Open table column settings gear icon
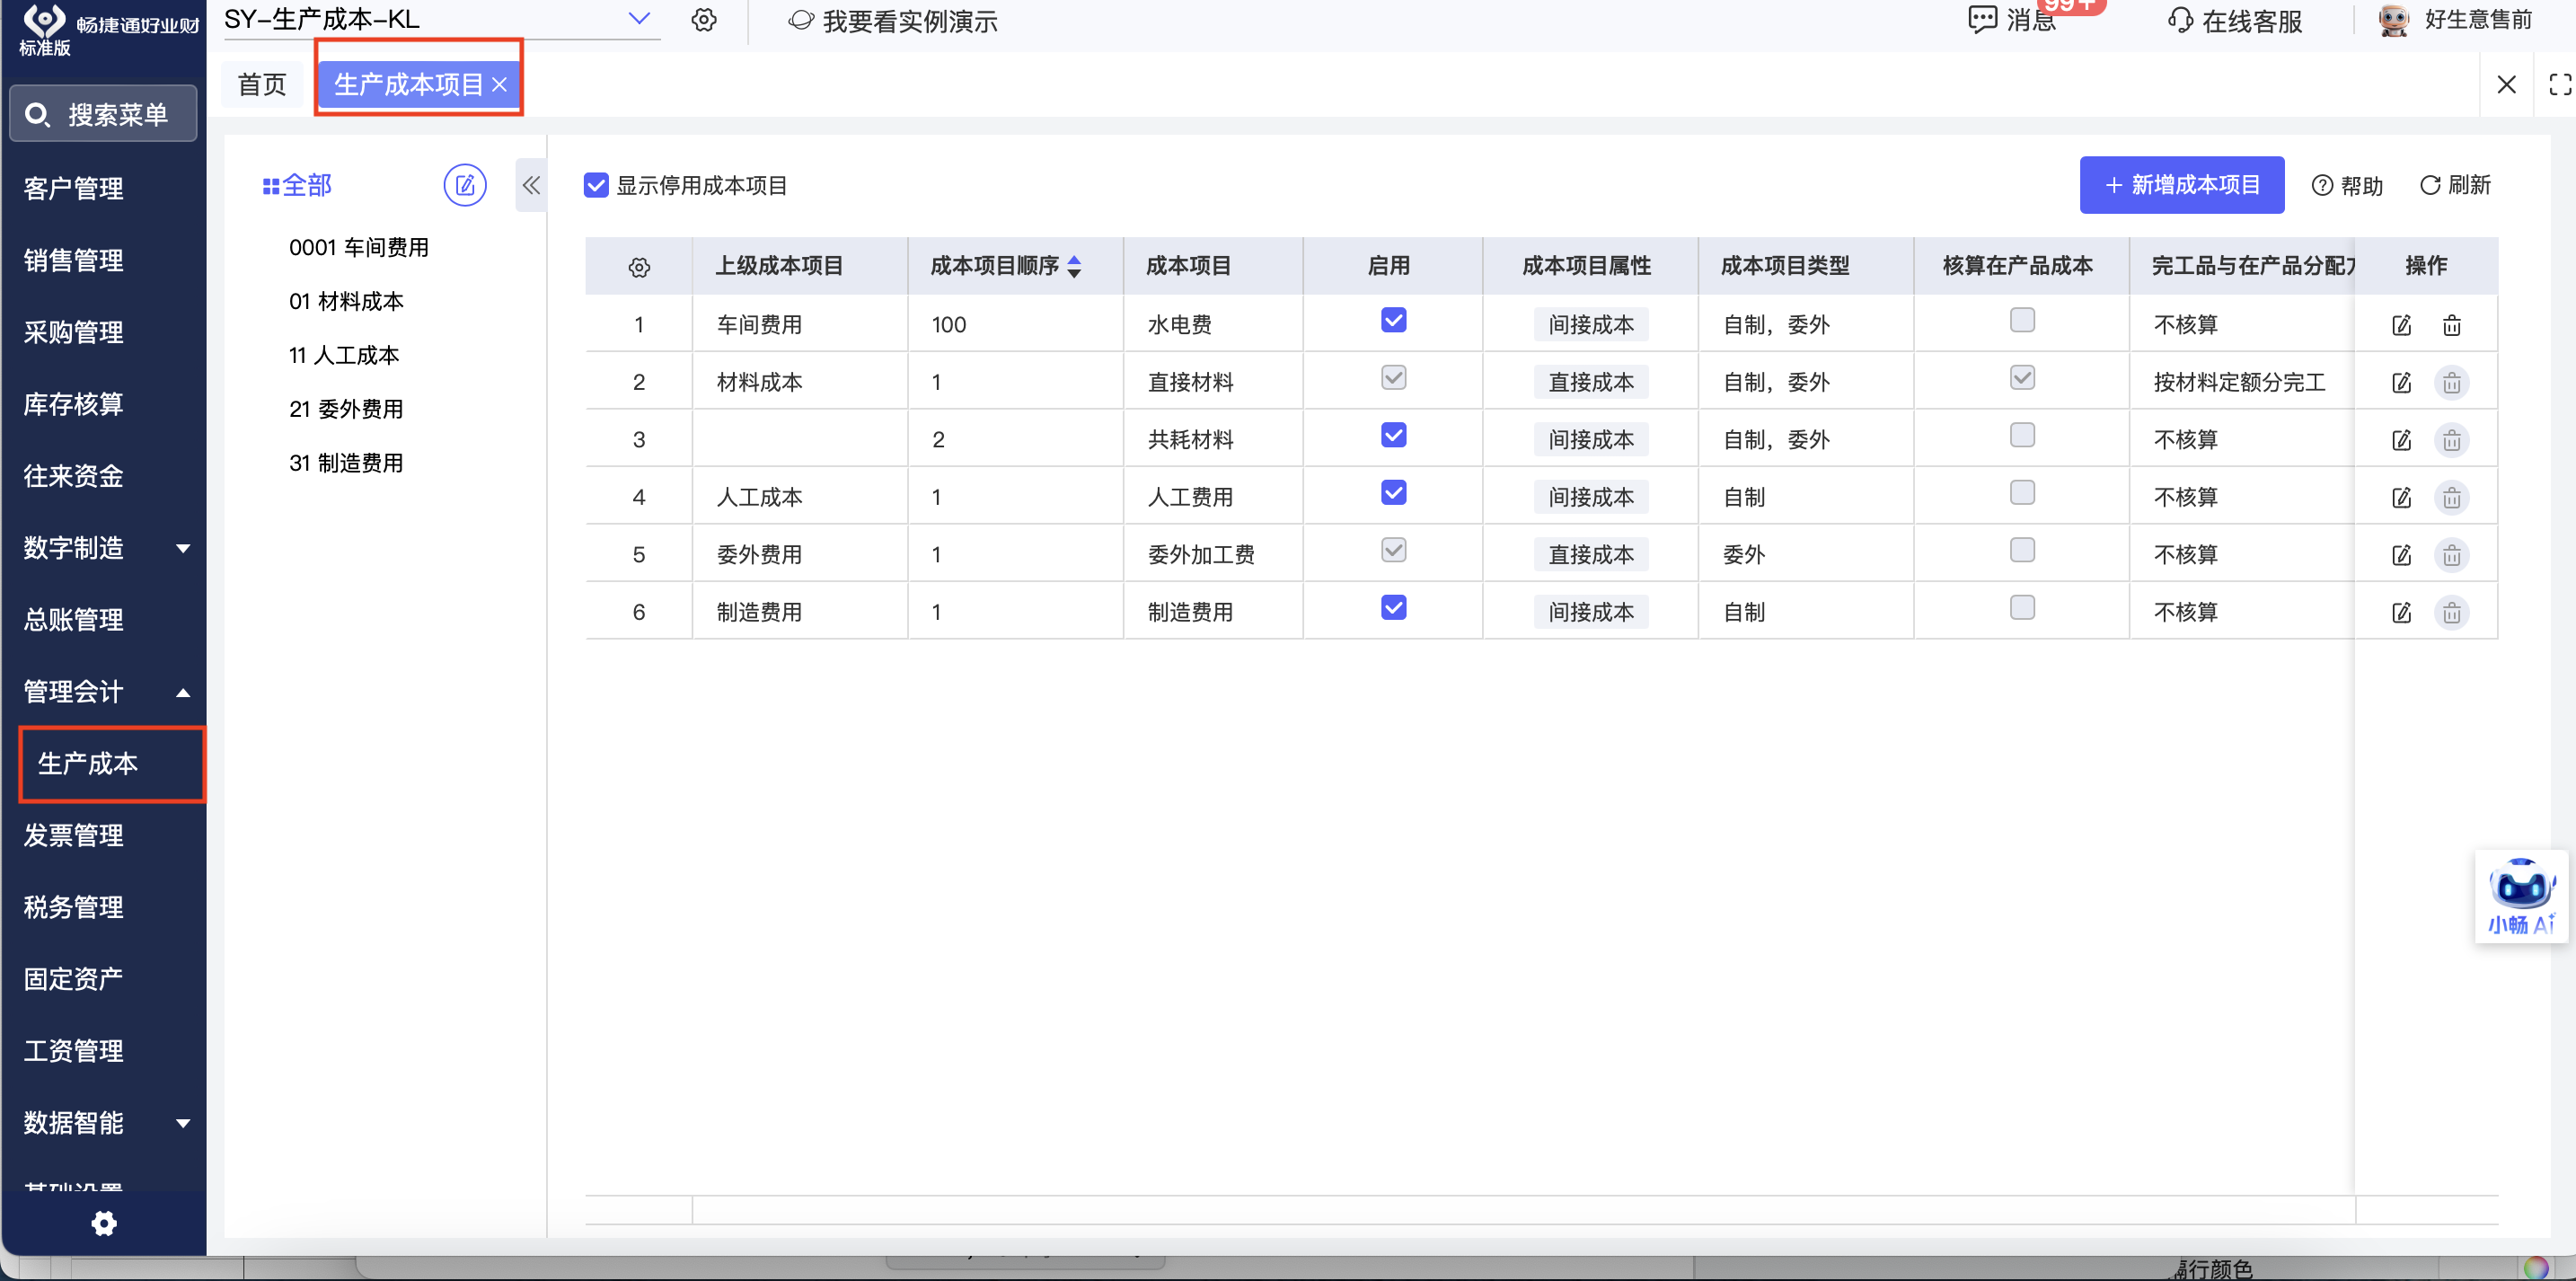This screenshot has width=2576, height=1281. (639, 267)
